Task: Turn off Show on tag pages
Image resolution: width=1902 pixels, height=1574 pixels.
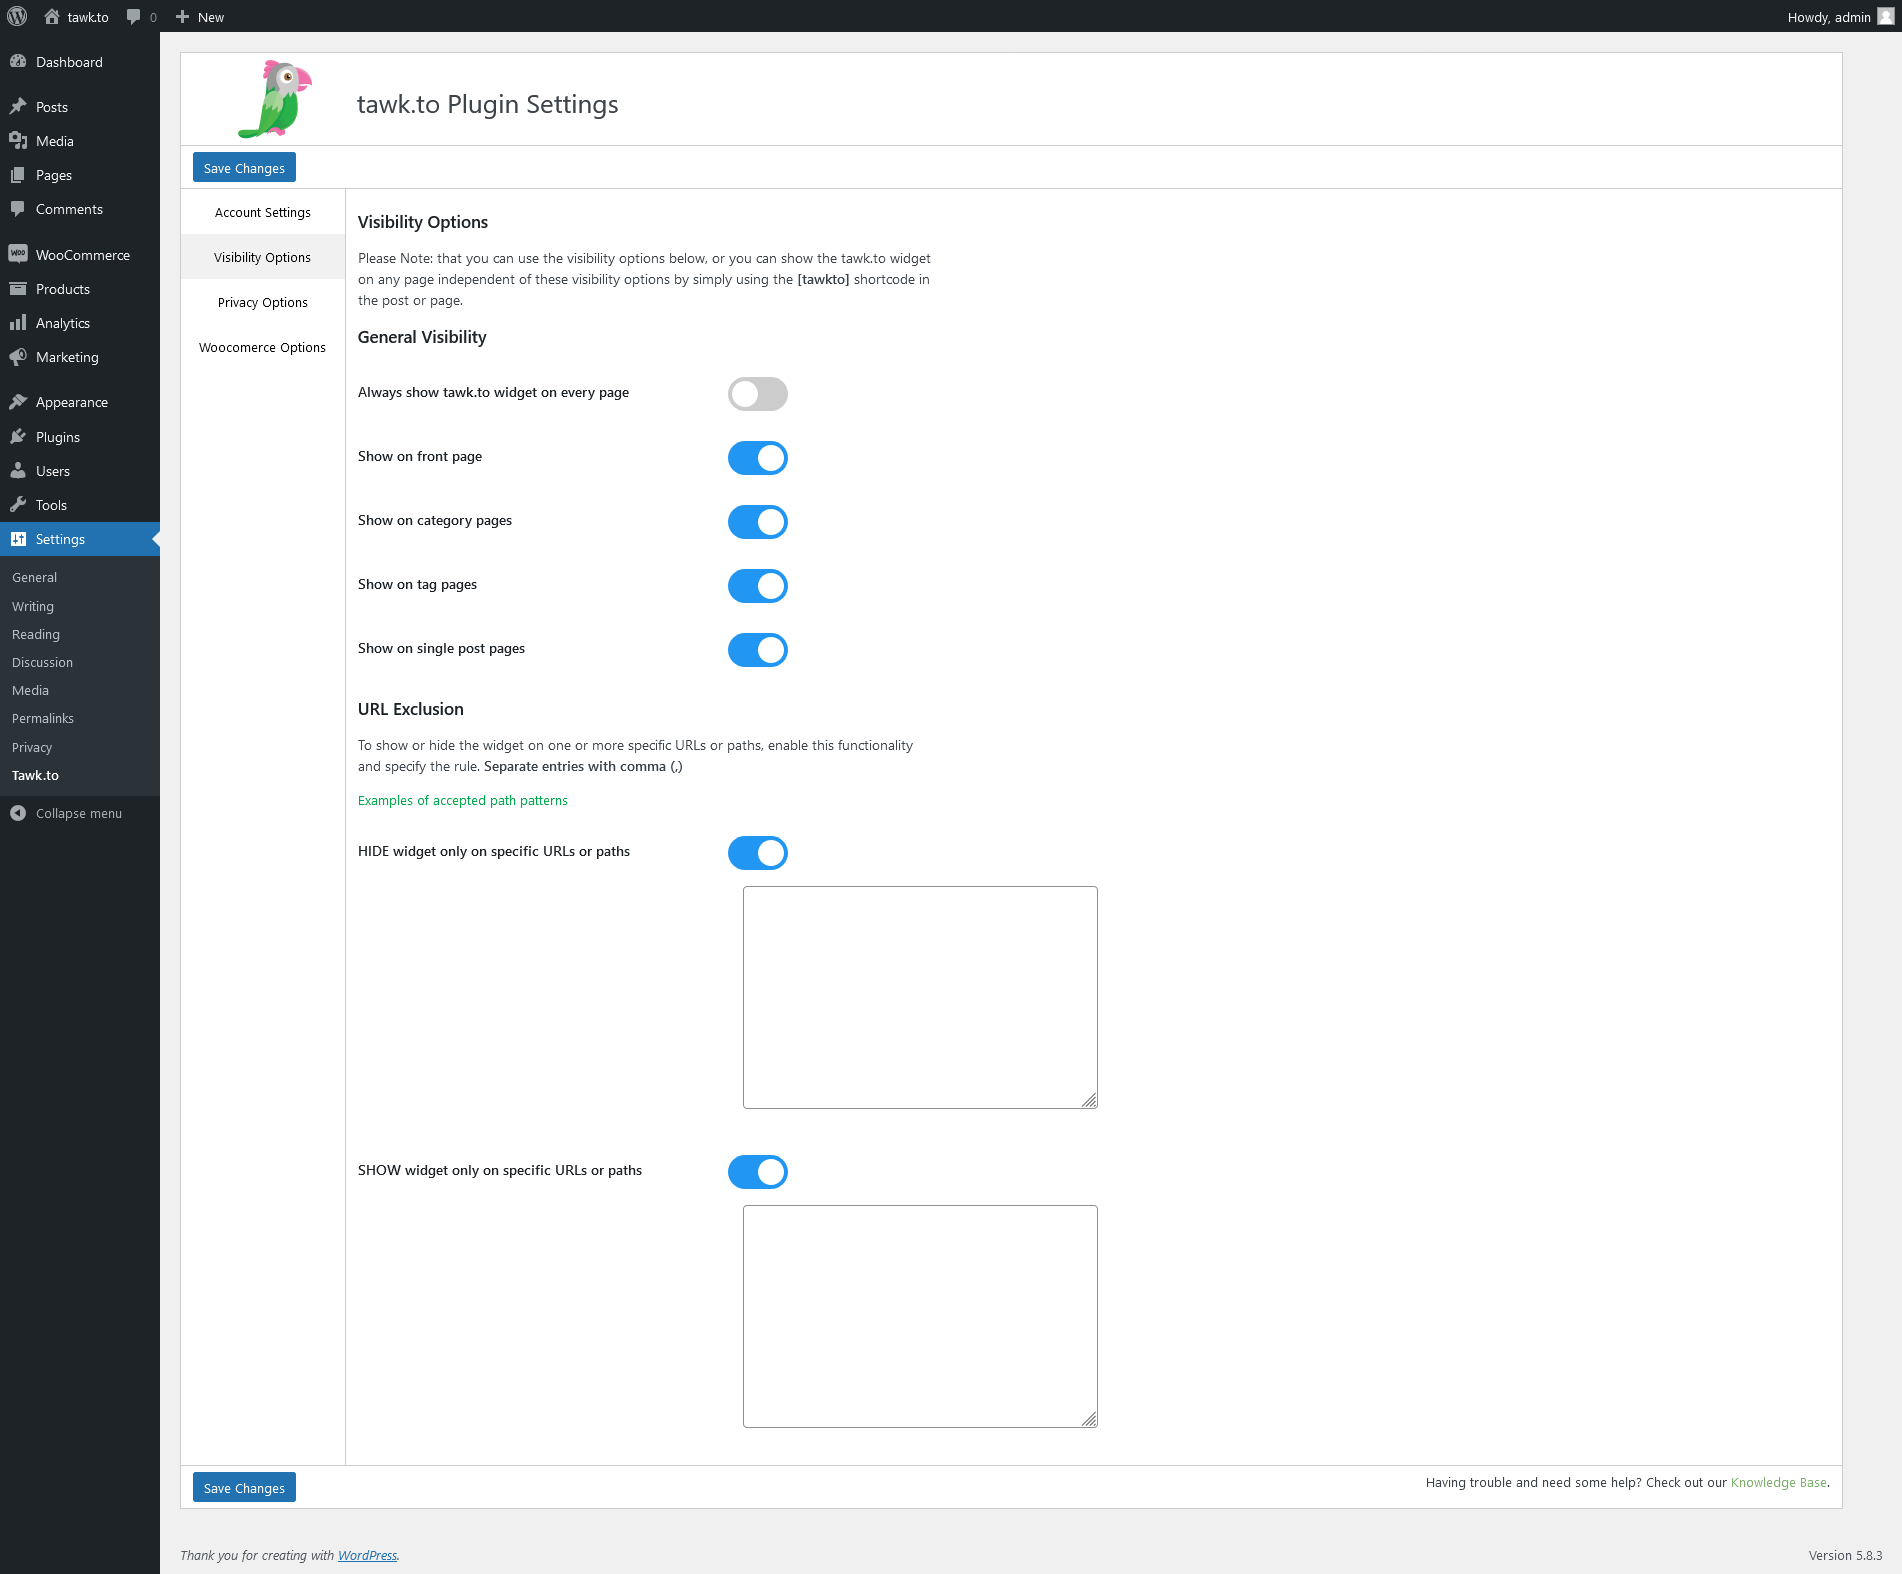Action: tap(757, 586)
